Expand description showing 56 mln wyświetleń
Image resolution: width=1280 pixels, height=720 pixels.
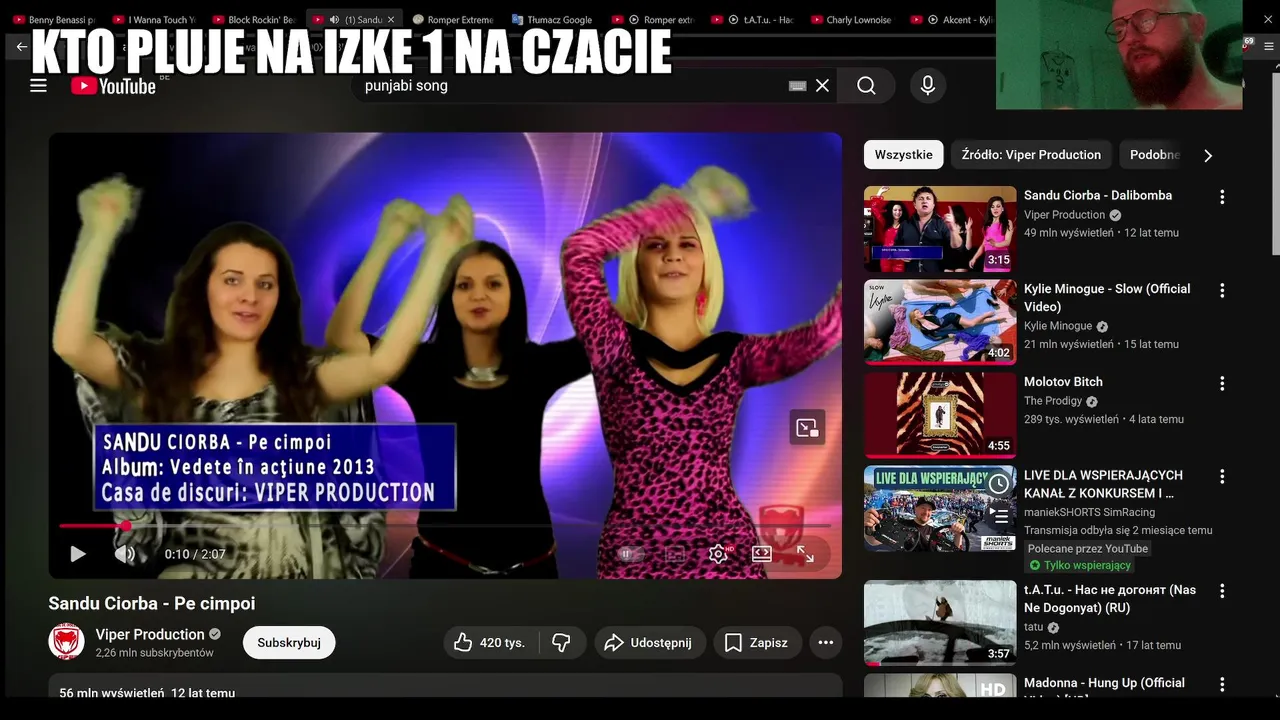coord(445,688)
